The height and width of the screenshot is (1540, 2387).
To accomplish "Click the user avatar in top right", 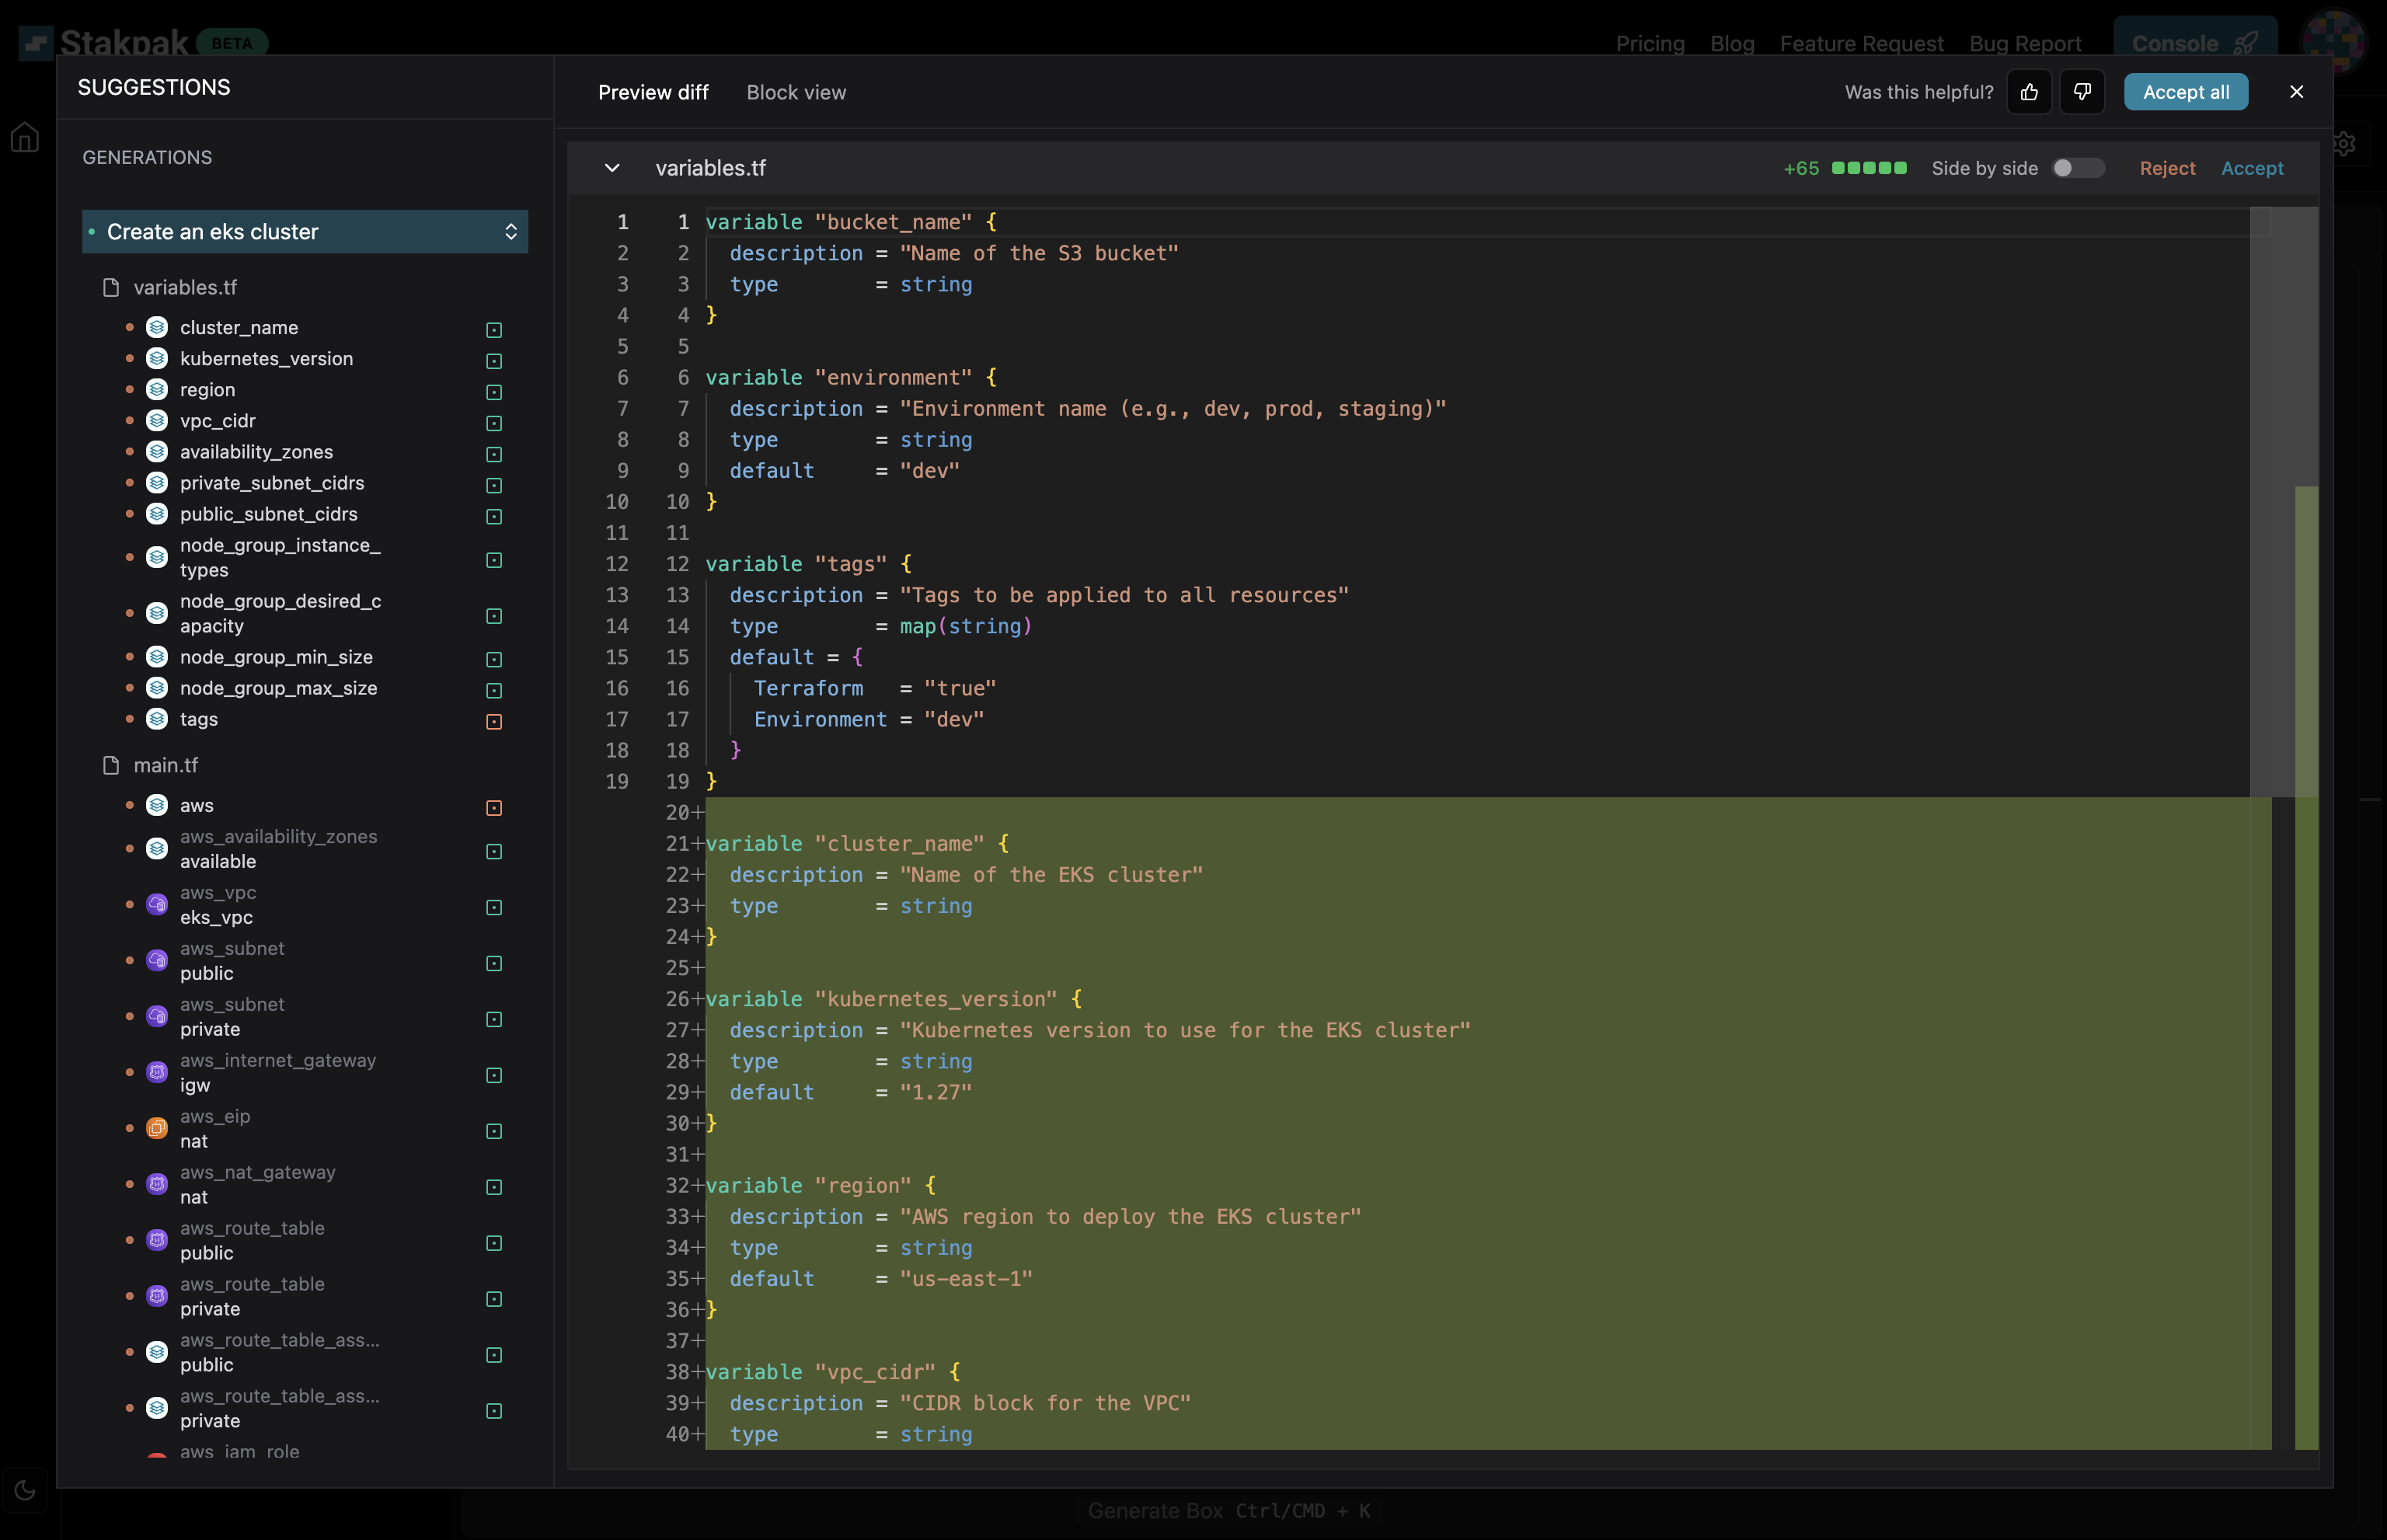I will (x=2334, y=42).
